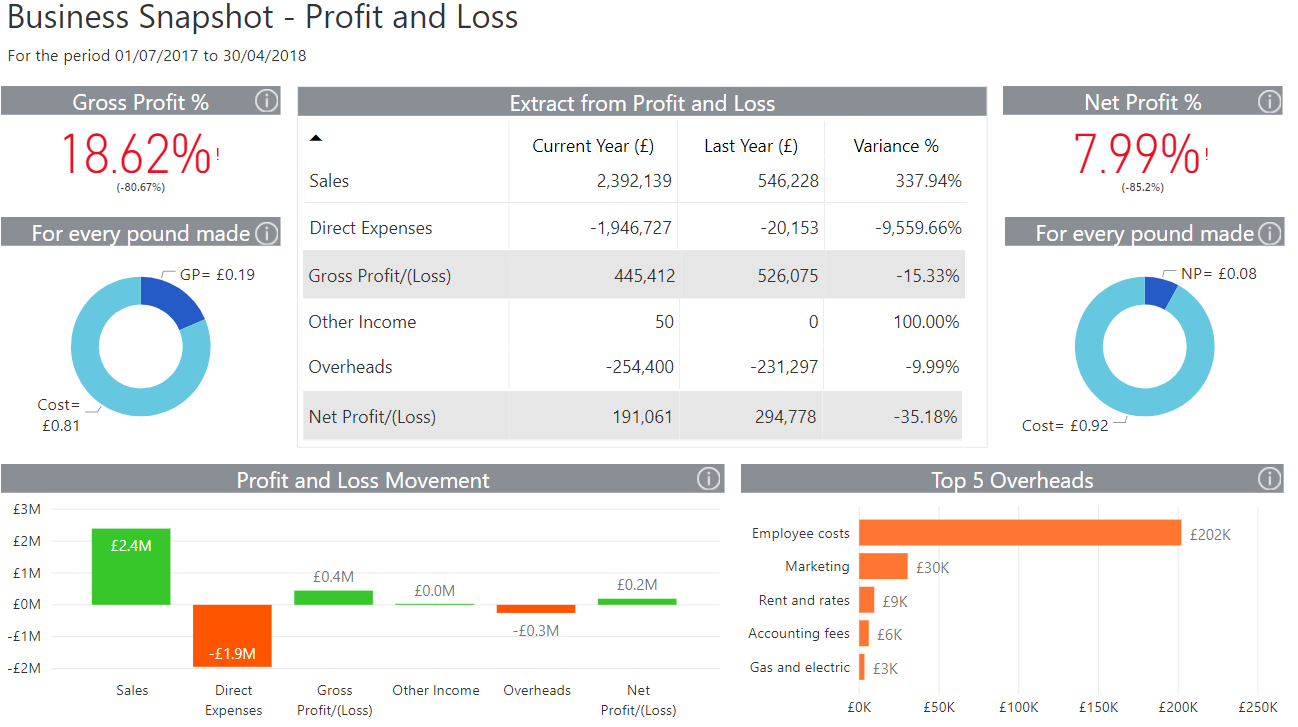Select the Gross Profit/(Loss) row label

380,275
